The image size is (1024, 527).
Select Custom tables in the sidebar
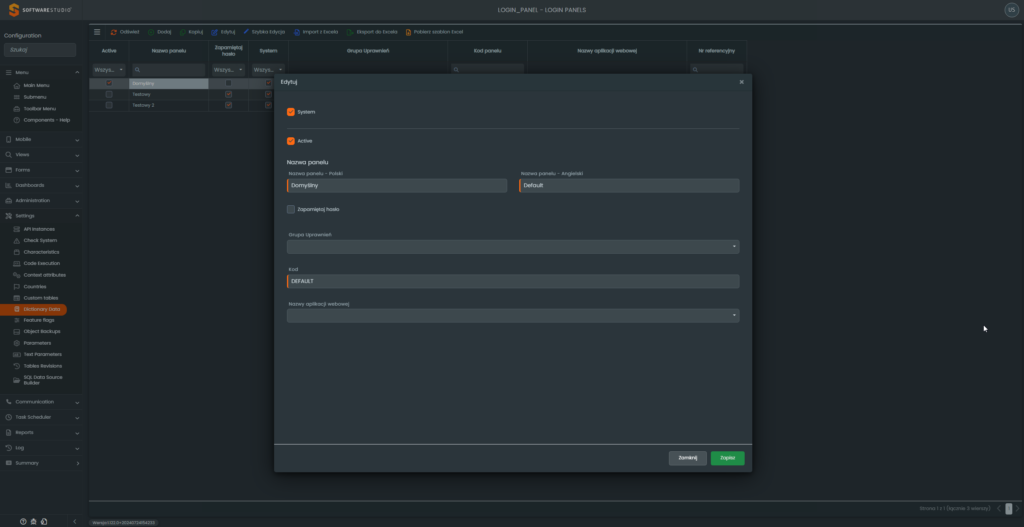click(41, 298)
